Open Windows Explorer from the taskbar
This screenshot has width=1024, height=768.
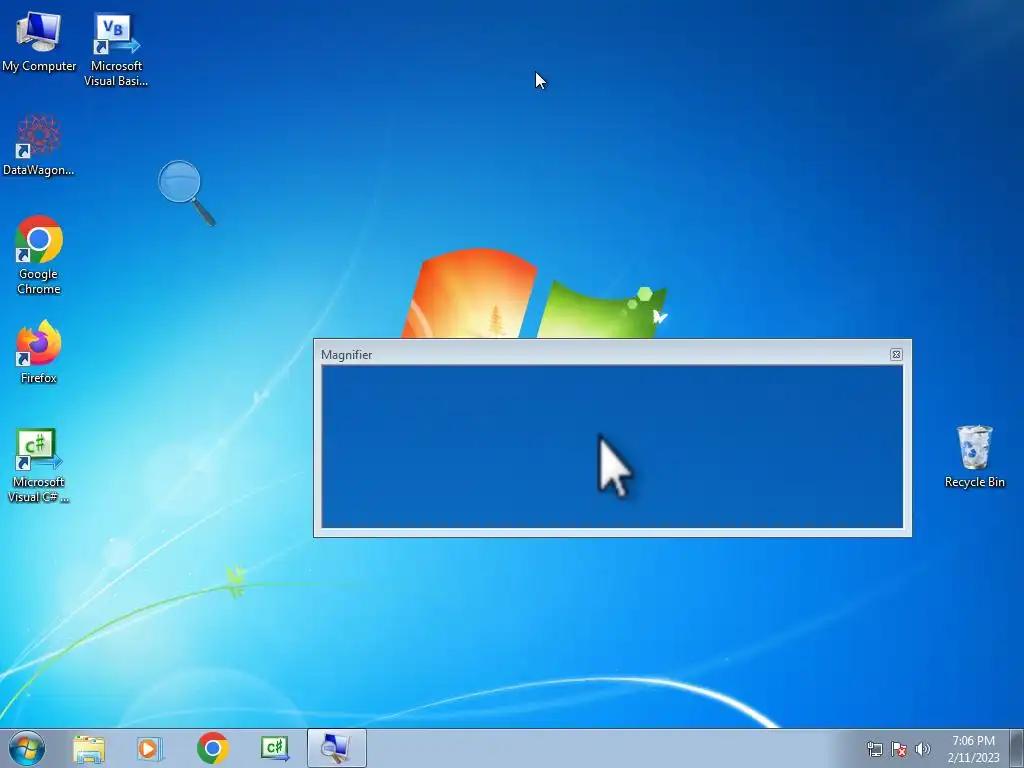(89, 749)
